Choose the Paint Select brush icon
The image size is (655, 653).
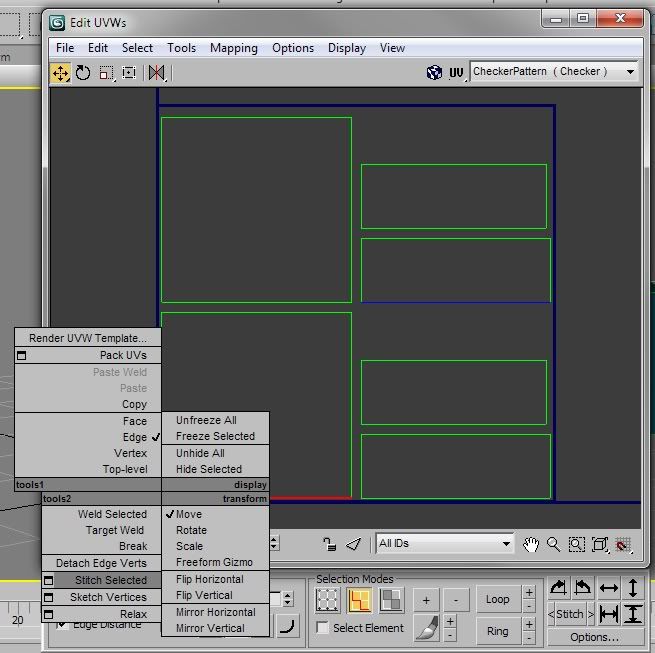(426, 628)
